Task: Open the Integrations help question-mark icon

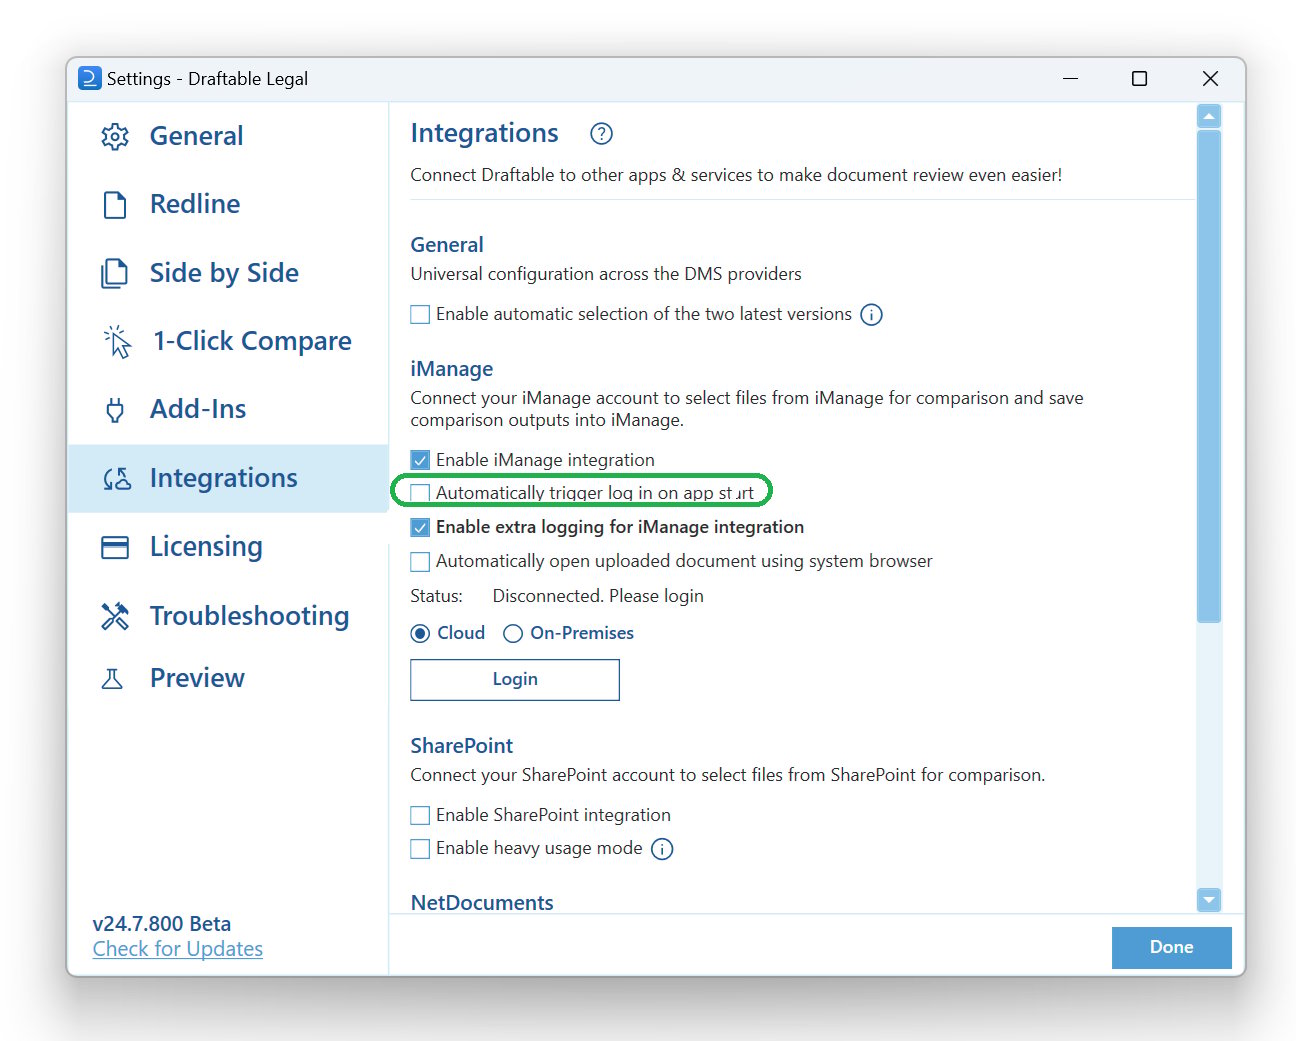Action: click(x=601, y=133)
